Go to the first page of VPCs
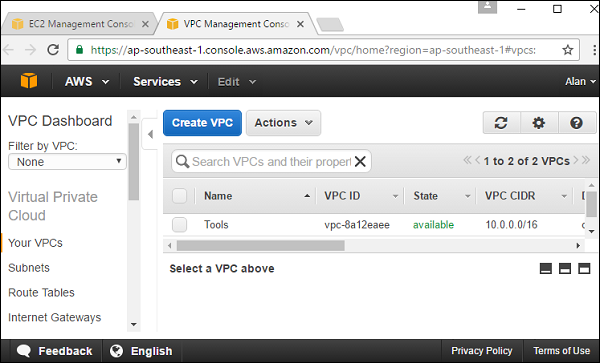Viewport: 600px width, 363px height. pos(467,160)
